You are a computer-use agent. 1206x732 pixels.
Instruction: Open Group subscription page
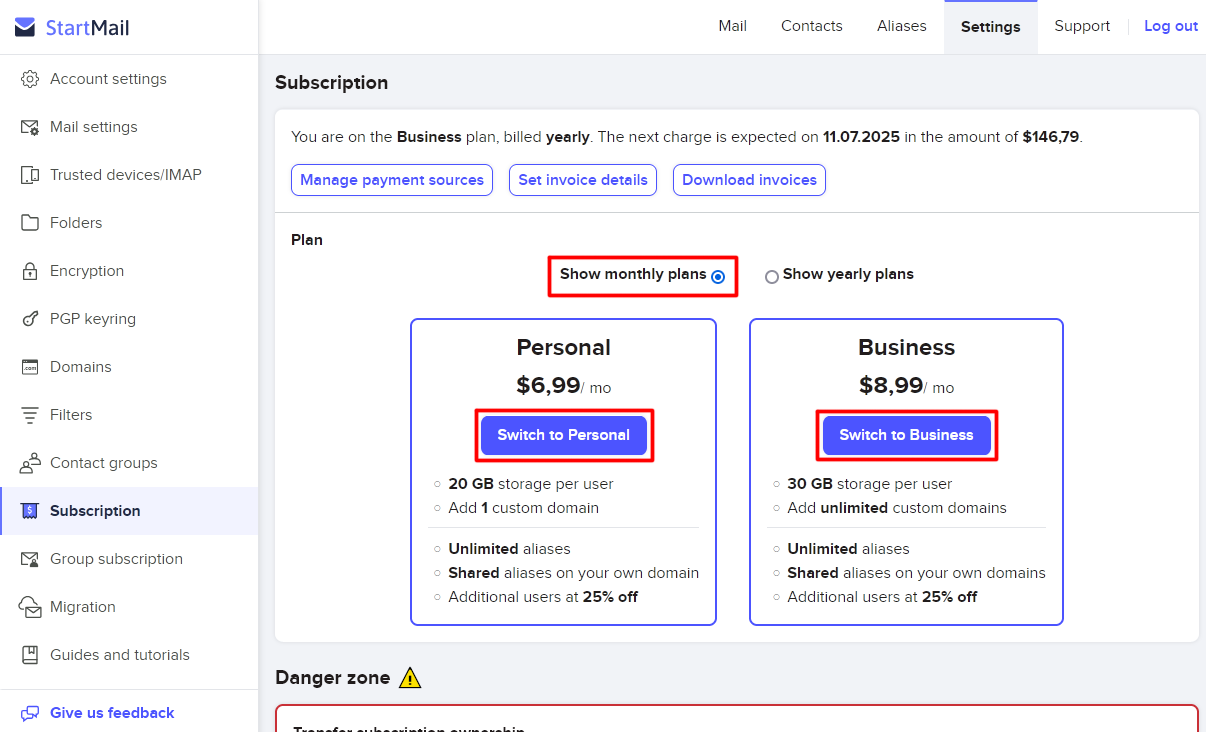(x=129, y=559)
